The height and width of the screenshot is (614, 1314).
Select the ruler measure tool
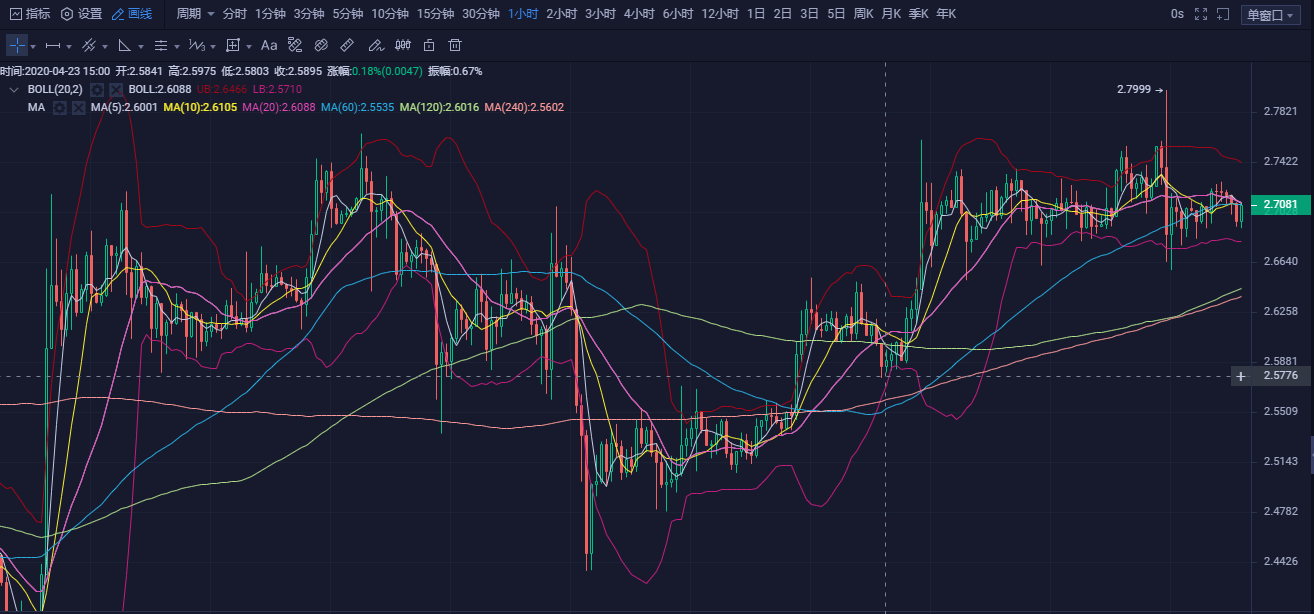point(347,46)
